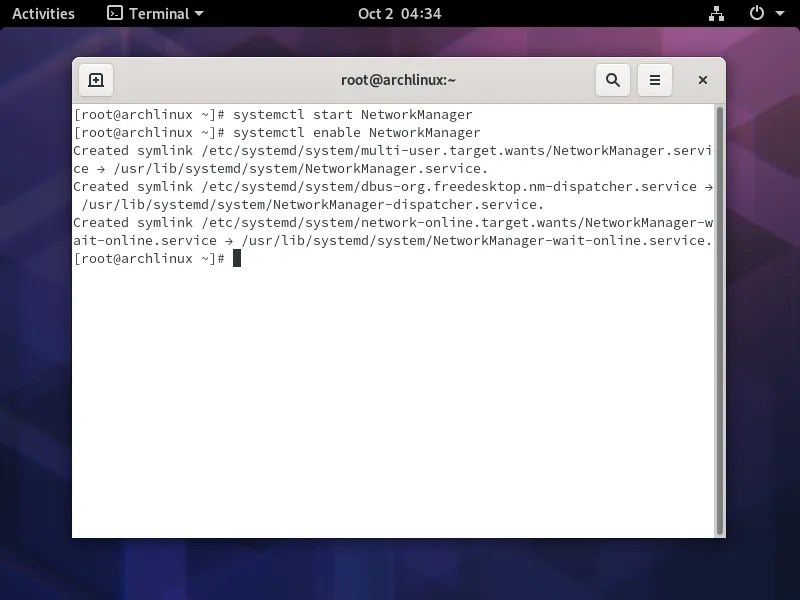Image resolution: width=800 pixels, height=600 pixels.
Task: Click the power icon in top bar
Action: pos(757,13)
